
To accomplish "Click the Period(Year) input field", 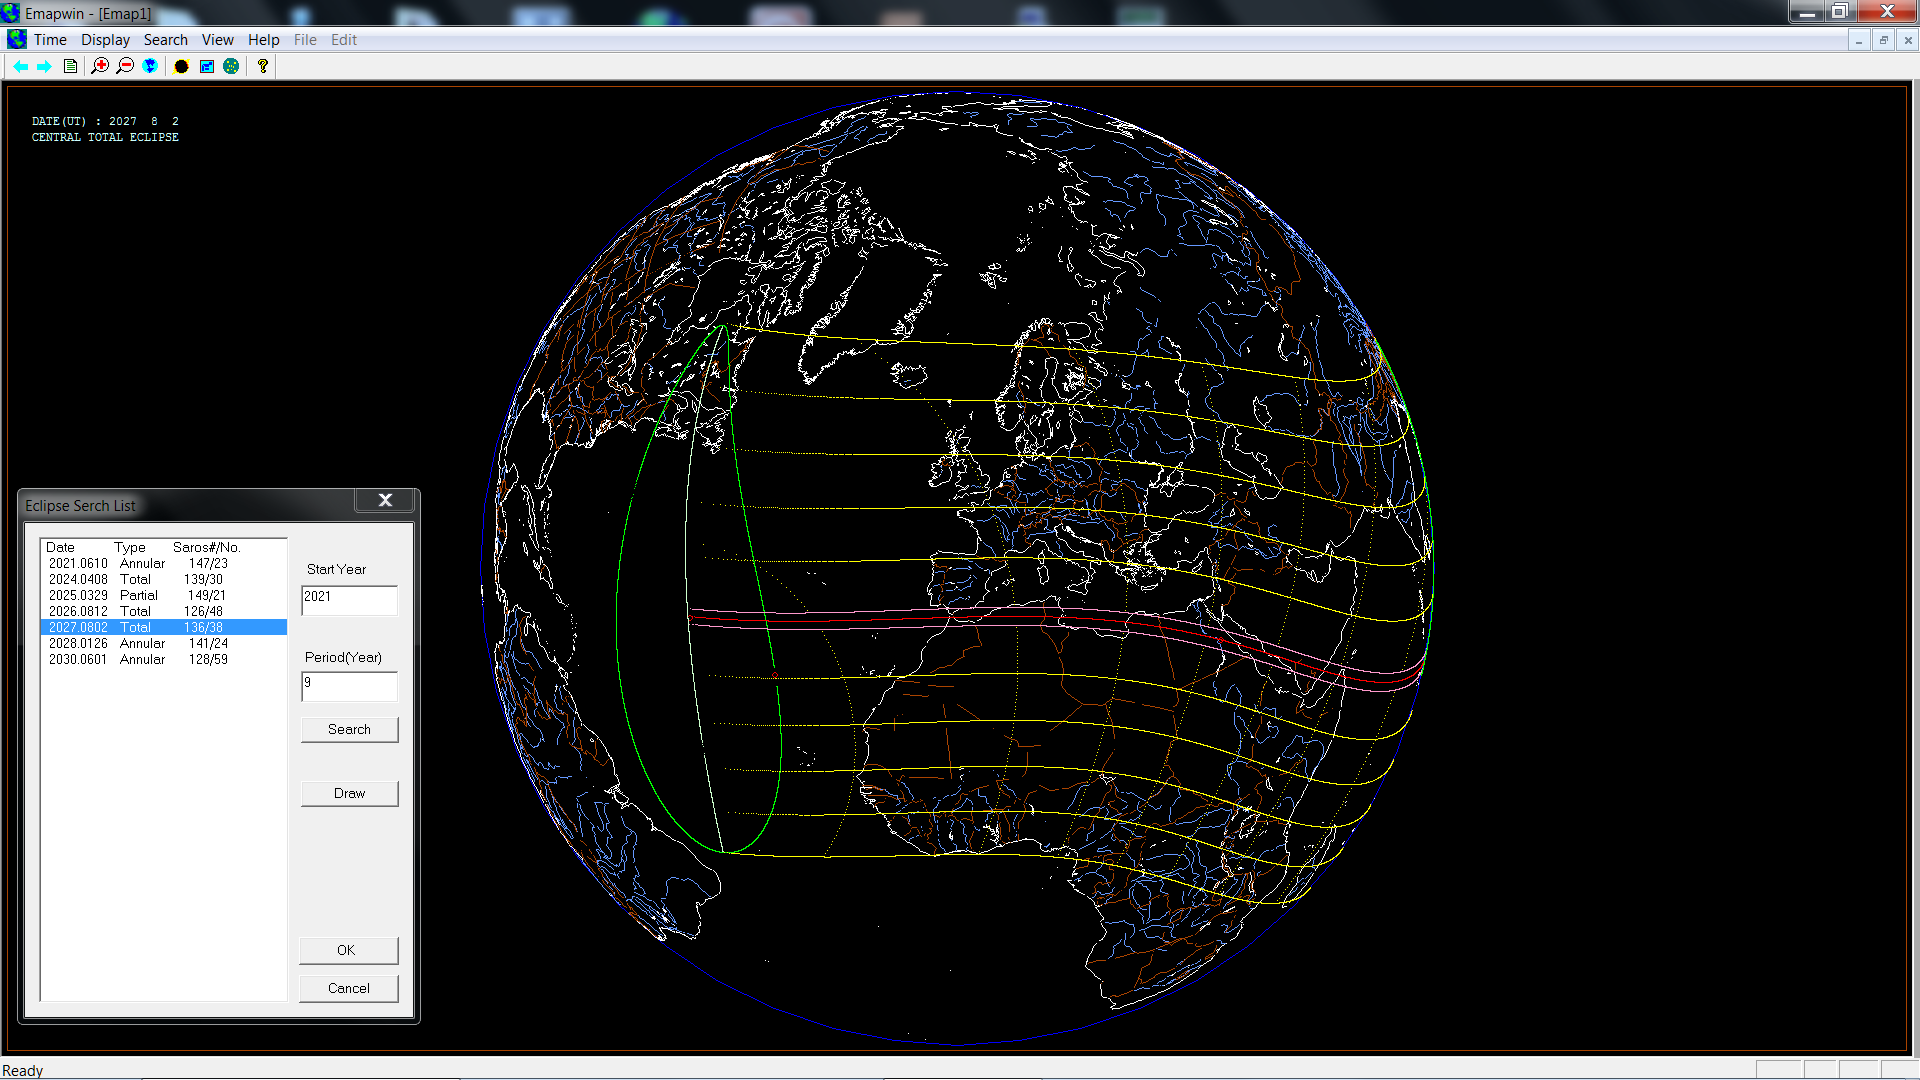I will pyautogui.click(x=349, y=686).
